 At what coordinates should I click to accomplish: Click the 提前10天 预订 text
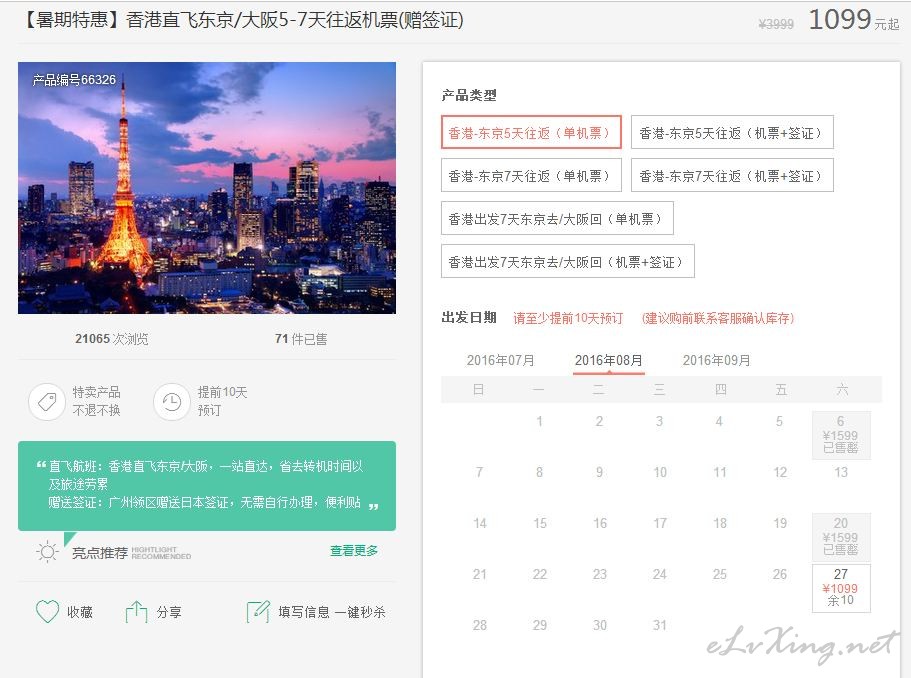223,401
